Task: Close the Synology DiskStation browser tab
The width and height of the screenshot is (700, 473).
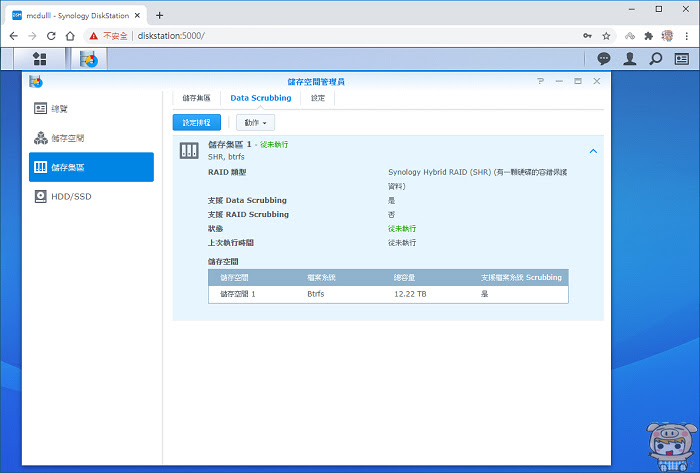Action: (138, 15)
